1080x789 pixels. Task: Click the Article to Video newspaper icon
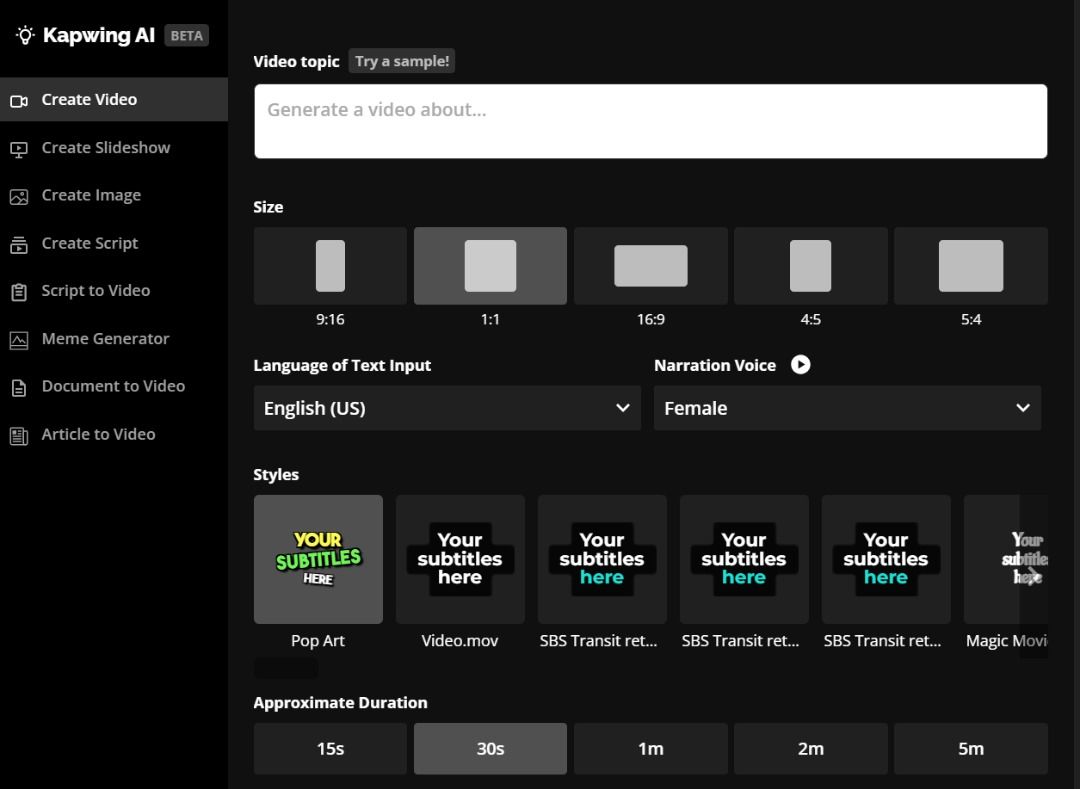pyautogui.click(x=19, y=435)
